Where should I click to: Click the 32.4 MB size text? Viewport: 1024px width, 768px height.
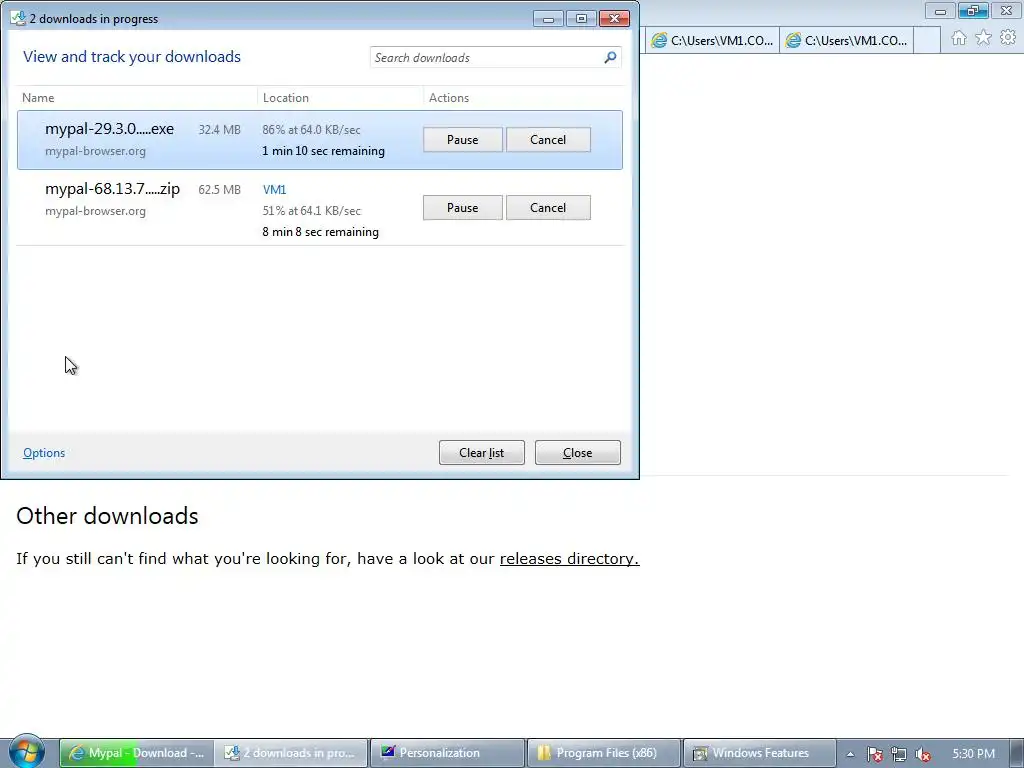coord(219,130)
